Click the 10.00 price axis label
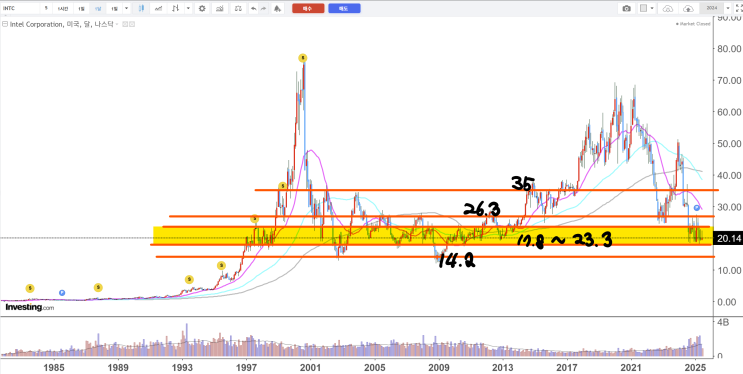Image resolution: width=743 pixels, height=374 pixels. 729,270
